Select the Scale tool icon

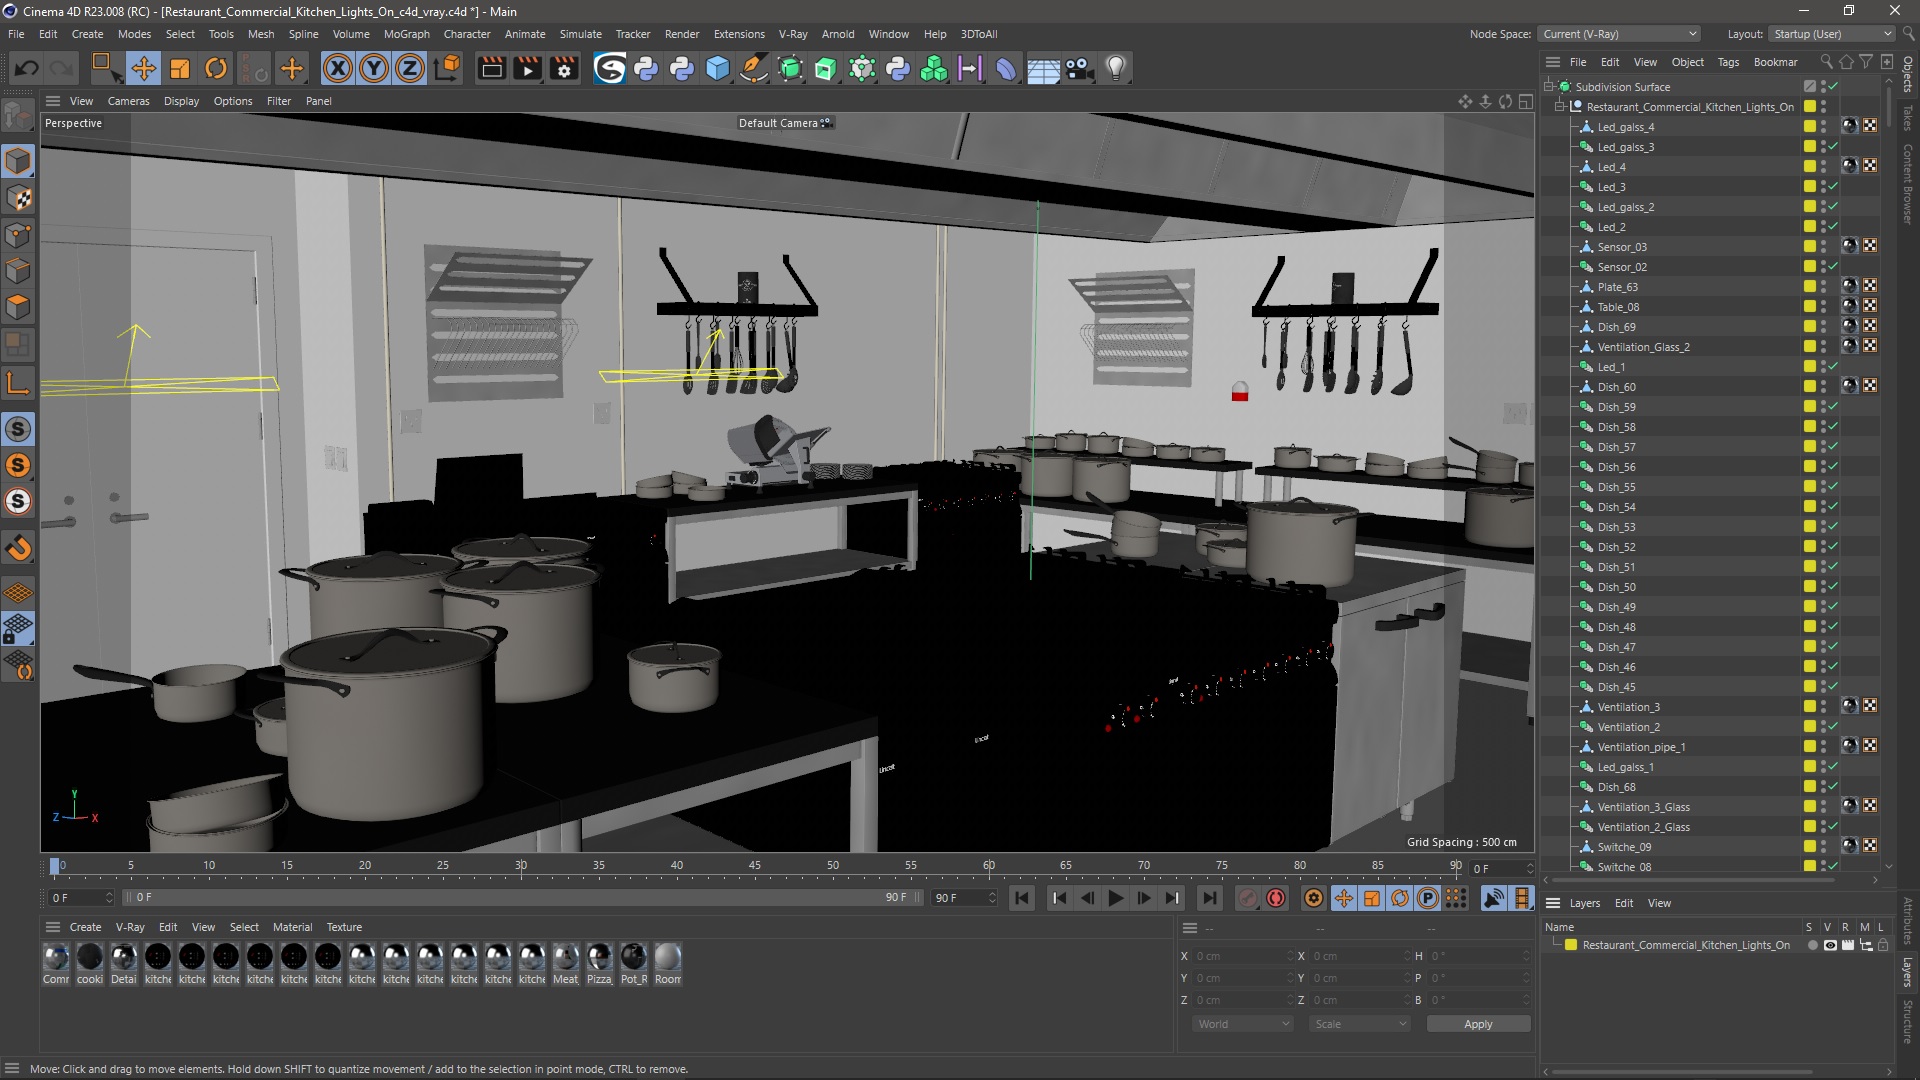click(x=180, y=68)
